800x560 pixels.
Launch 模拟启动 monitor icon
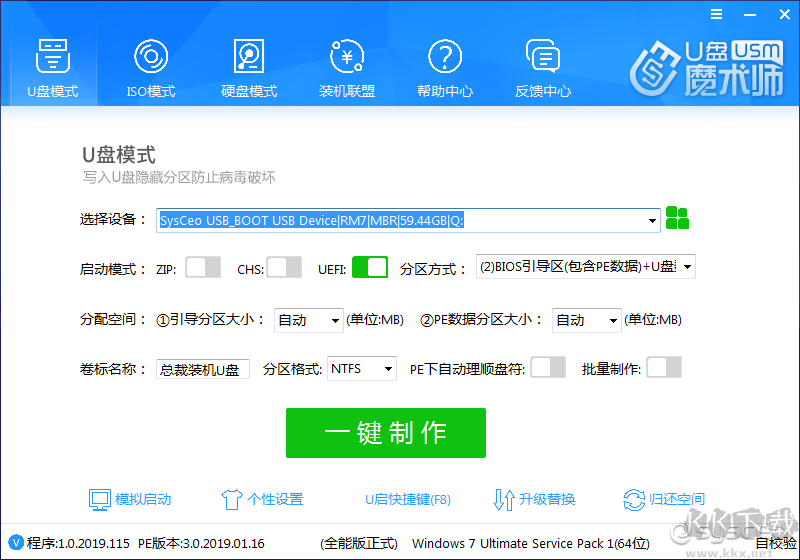point(99,499)
